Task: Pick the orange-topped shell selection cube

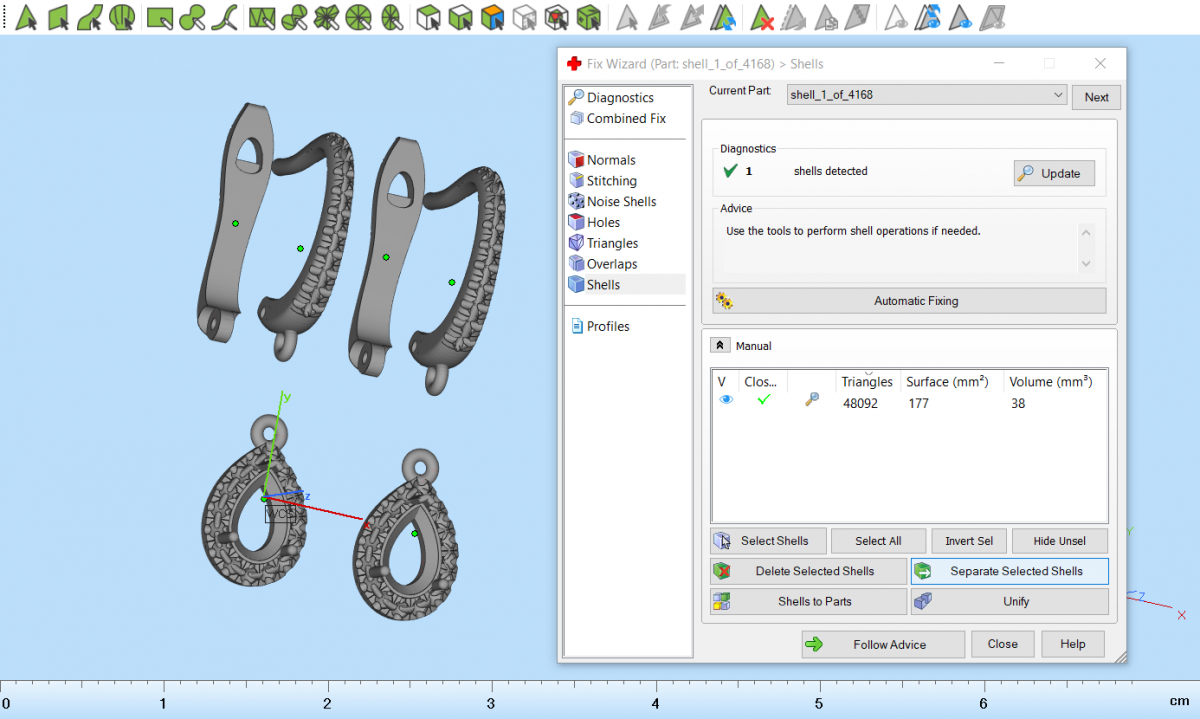Action: 491,17
